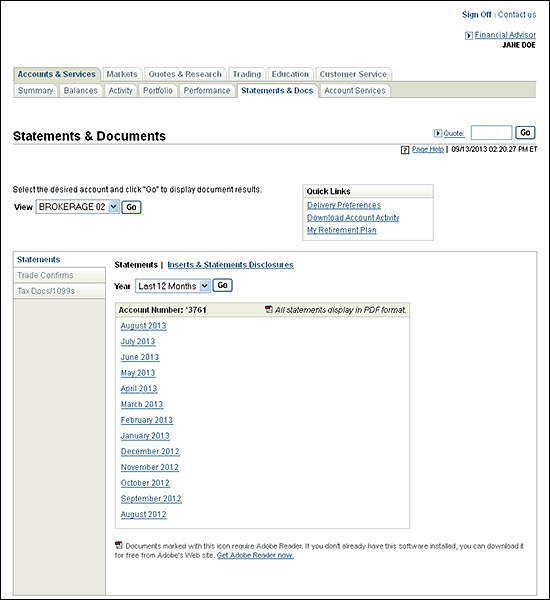Follow the Get Adobe Reader now link
Image resolution: width=550 pixels, height=600 pixels.
point(255,555)
